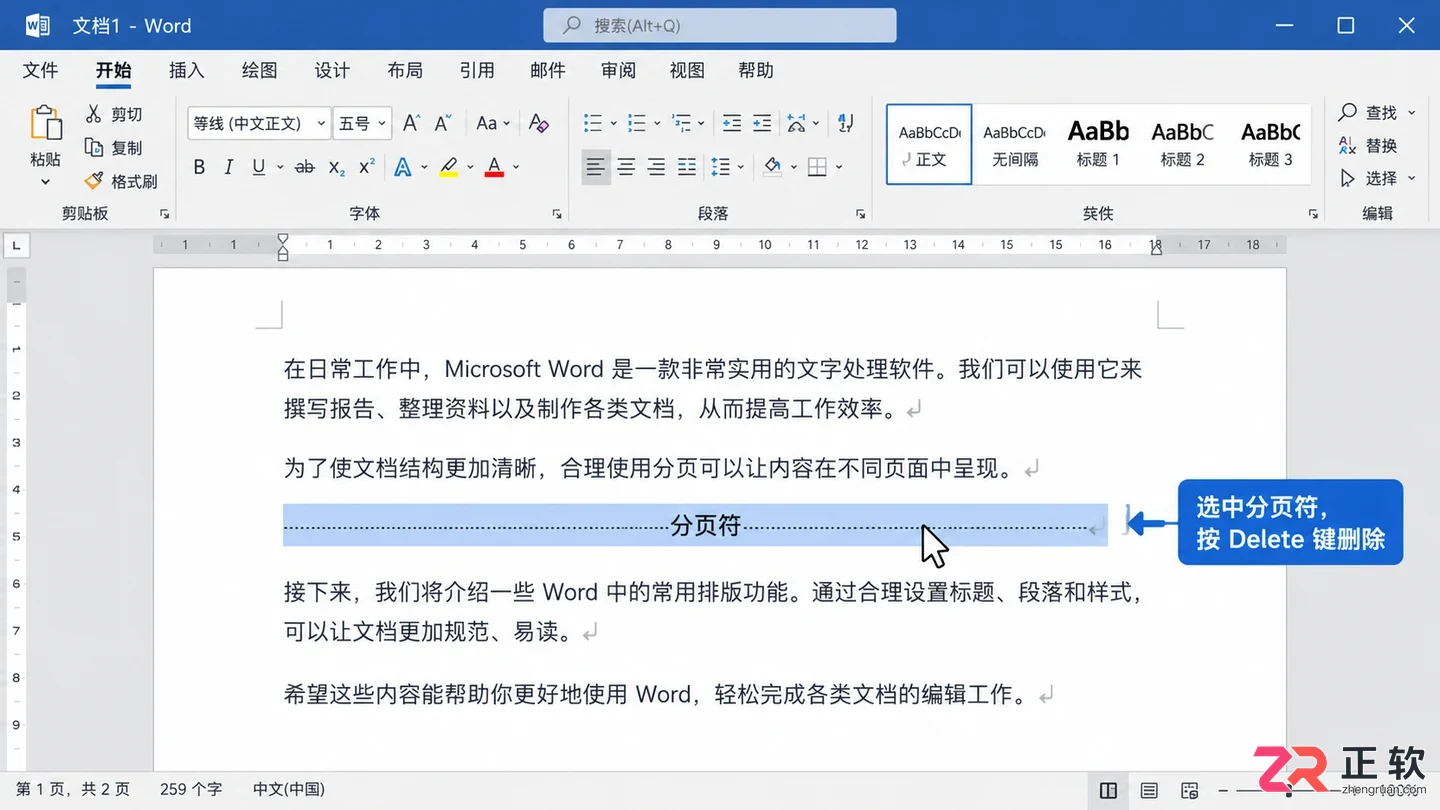The width and height of the screenshot is (1440, 810).
Task: Click the 替换 (Replace) button
Action: 1368,146
